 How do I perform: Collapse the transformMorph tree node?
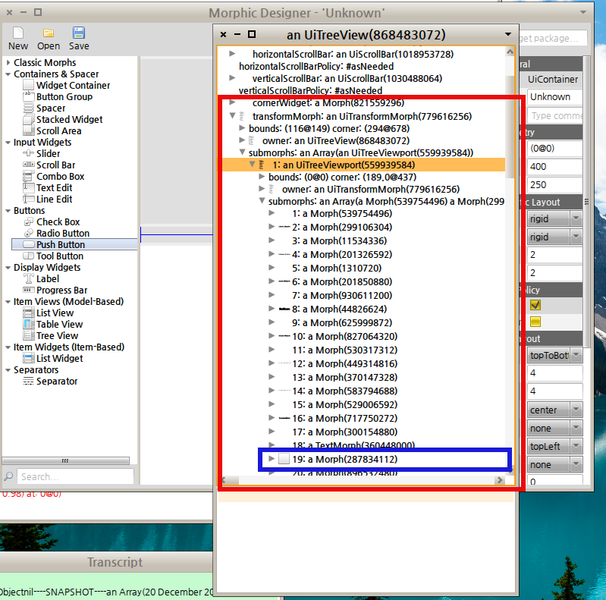click(231, 117)
